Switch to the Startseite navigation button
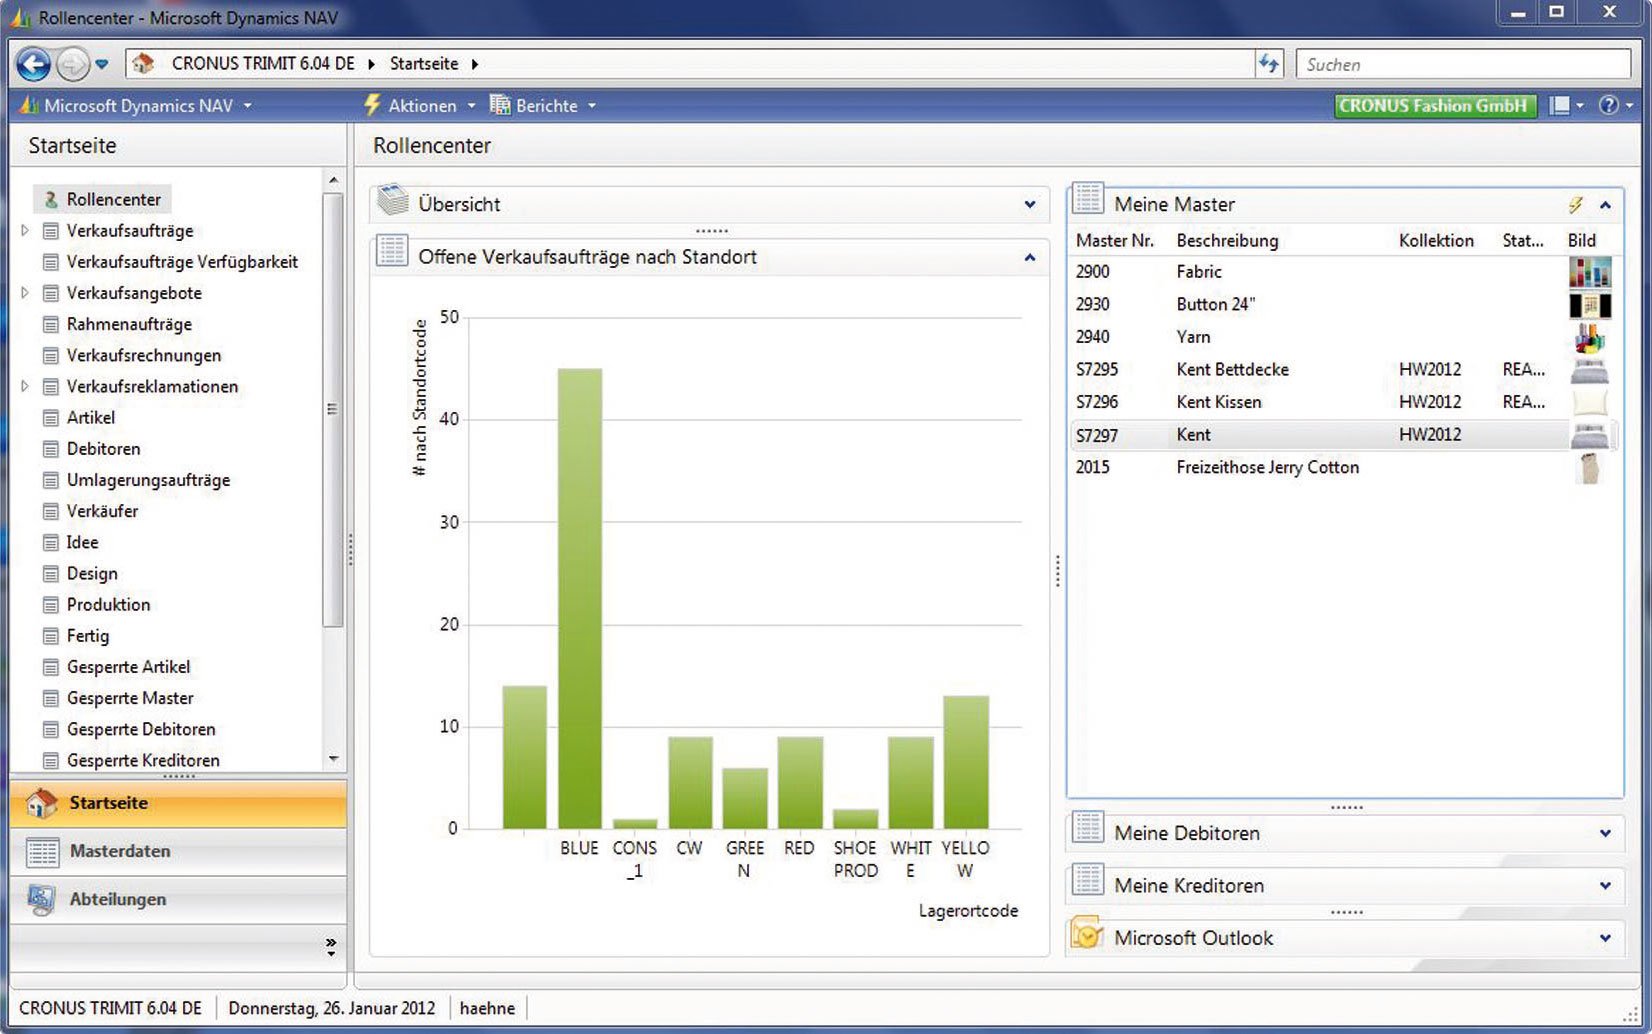This screenshot has height=1034, width=1652. tap(178, 803)
